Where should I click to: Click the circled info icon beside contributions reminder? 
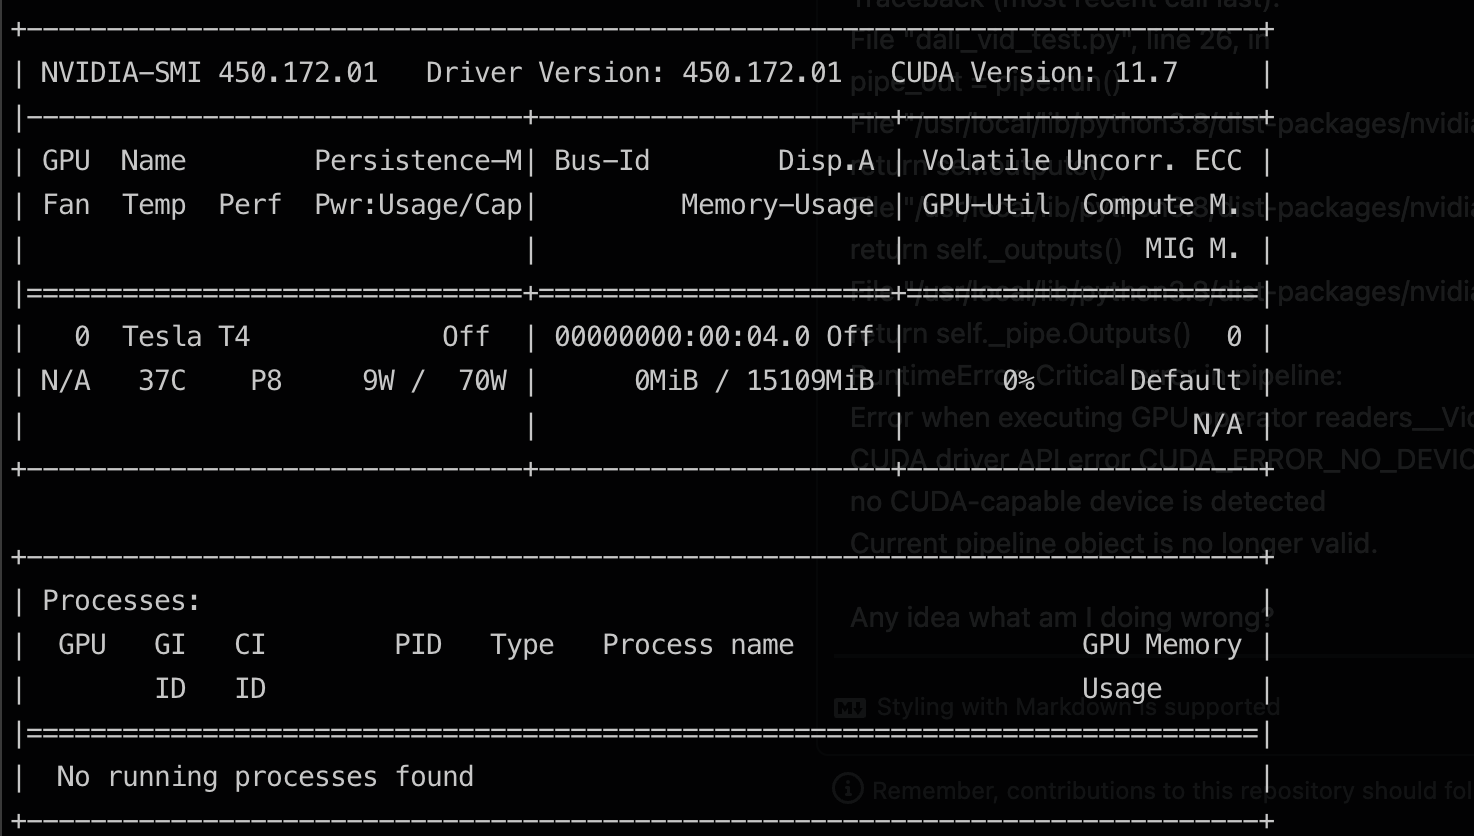[x=847, y=791]
